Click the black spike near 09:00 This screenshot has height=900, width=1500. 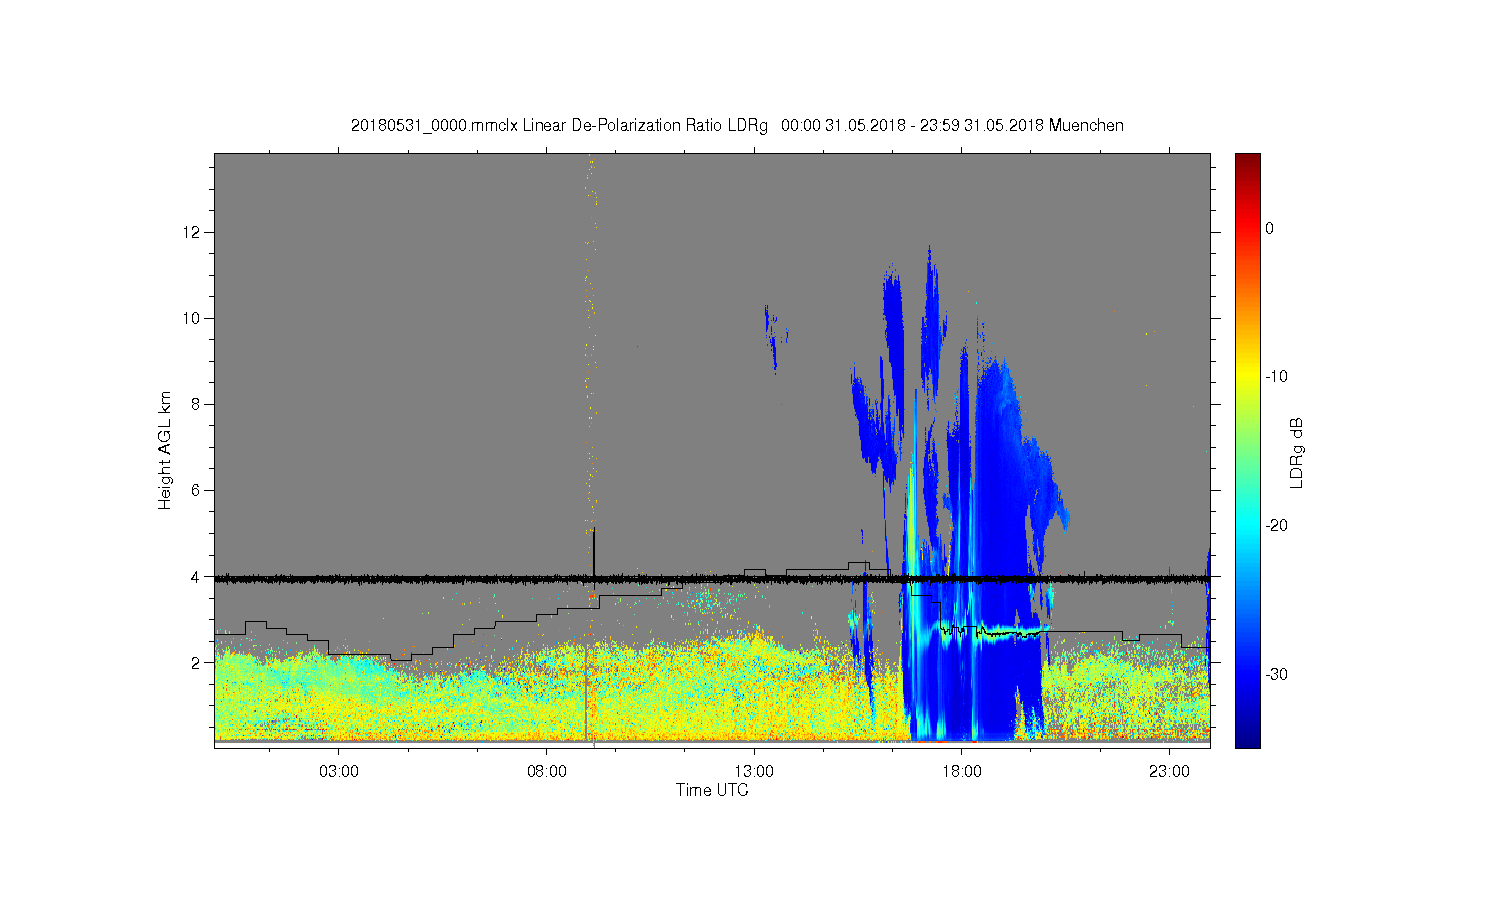pyautogui.click(x=594, y=552)
